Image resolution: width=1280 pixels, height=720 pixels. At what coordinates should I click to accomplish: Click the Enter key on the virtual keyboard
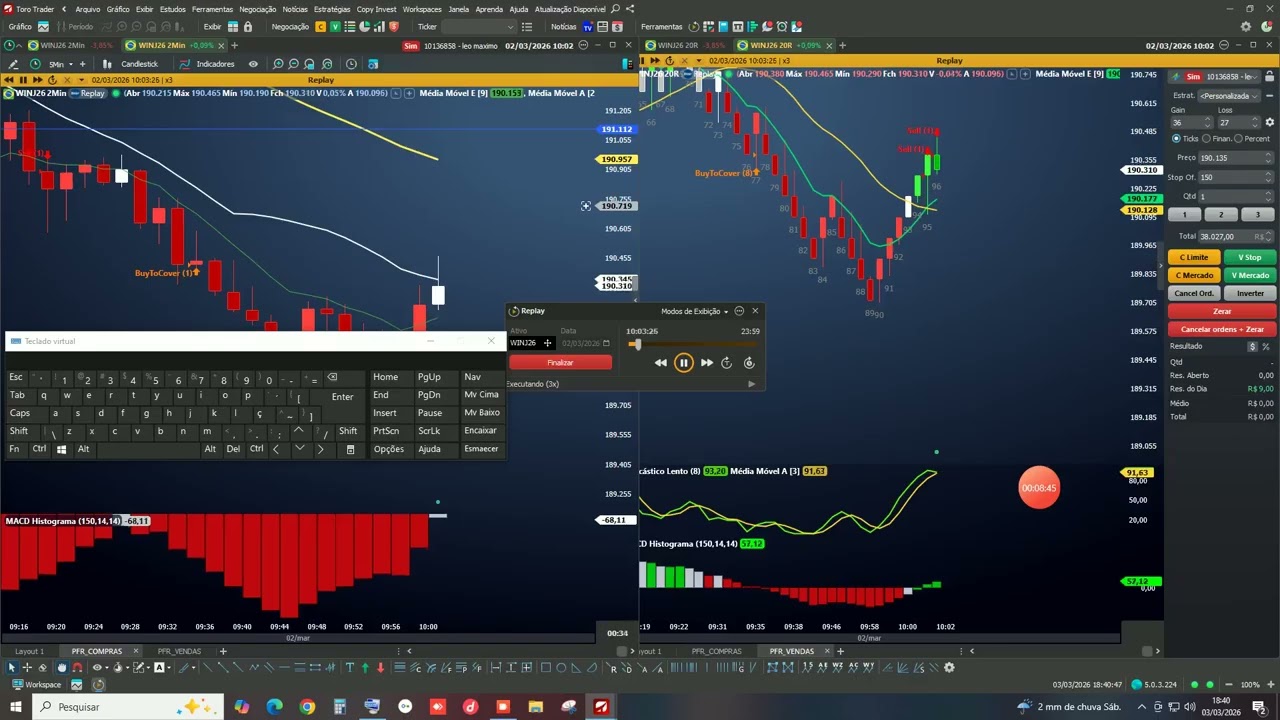342,397
